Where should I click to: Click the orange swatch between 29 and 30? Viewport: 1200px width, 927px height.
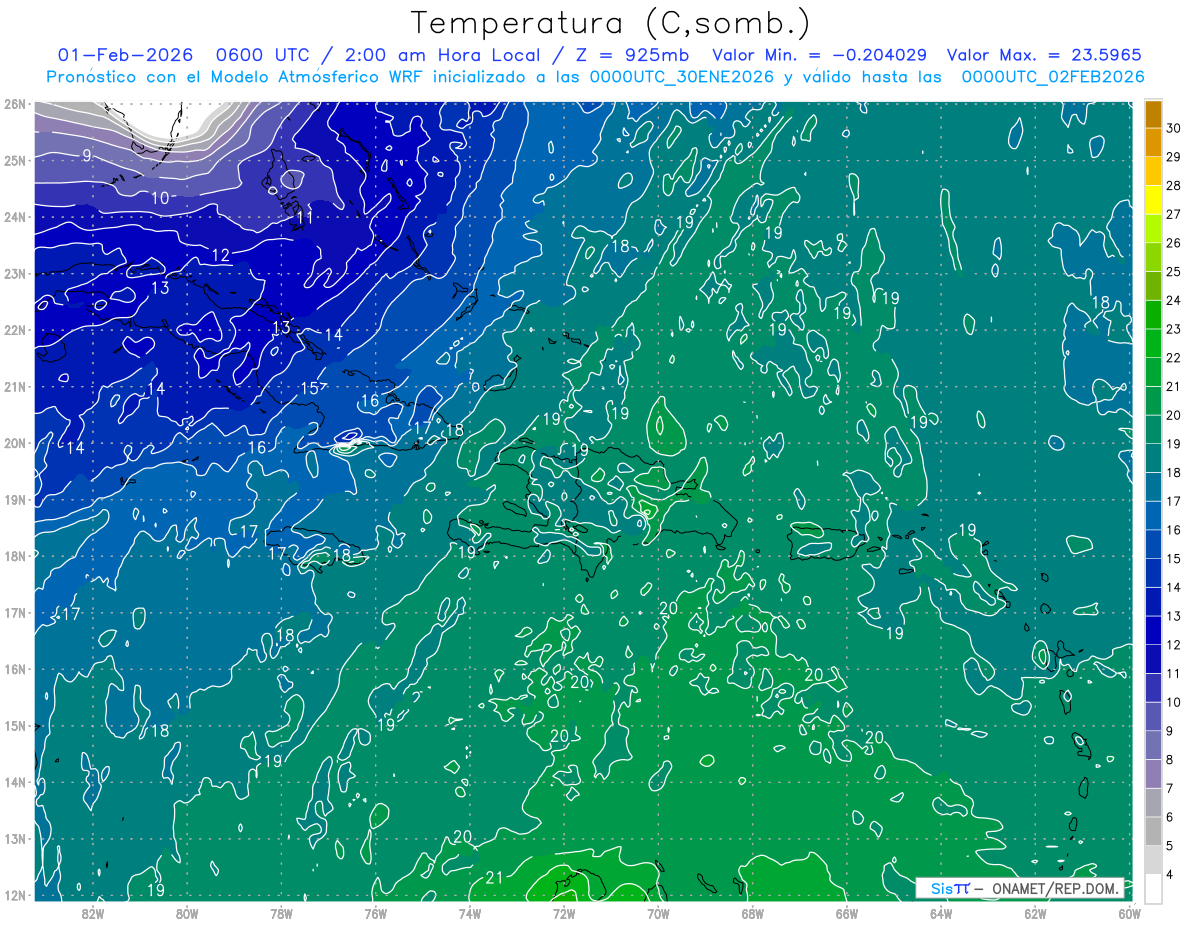[1153, 142]
